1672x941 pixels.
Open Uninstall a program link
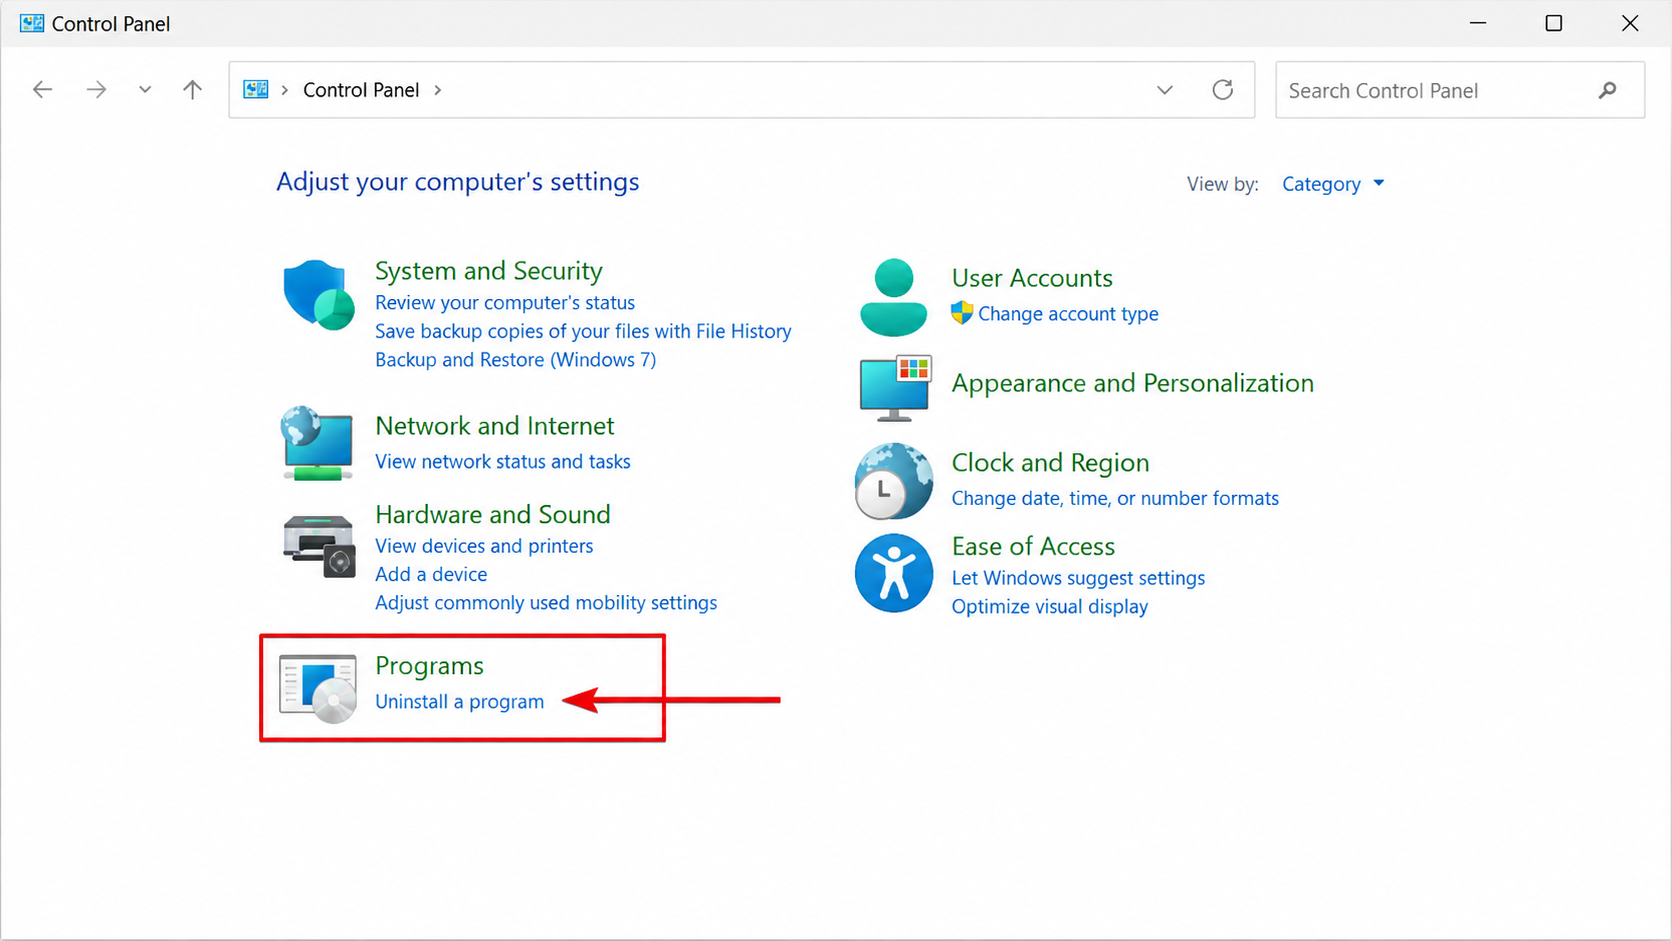[x=459, y=702]
